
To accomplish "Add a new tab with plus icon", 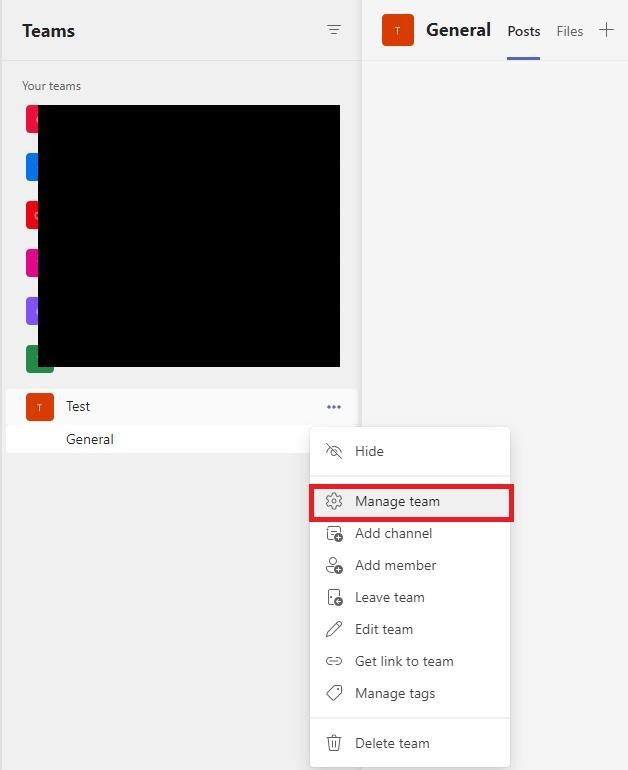I will (x=606, y=30).
